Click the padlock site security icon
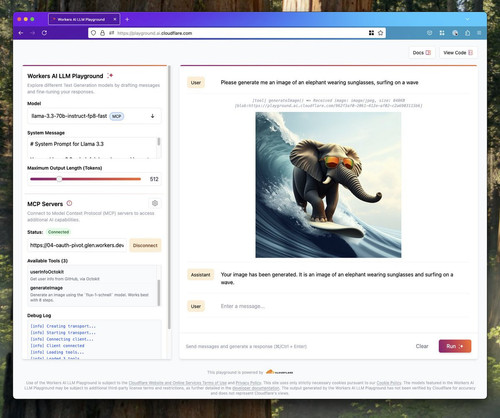The image size is (500, 418). coord(102,33)
